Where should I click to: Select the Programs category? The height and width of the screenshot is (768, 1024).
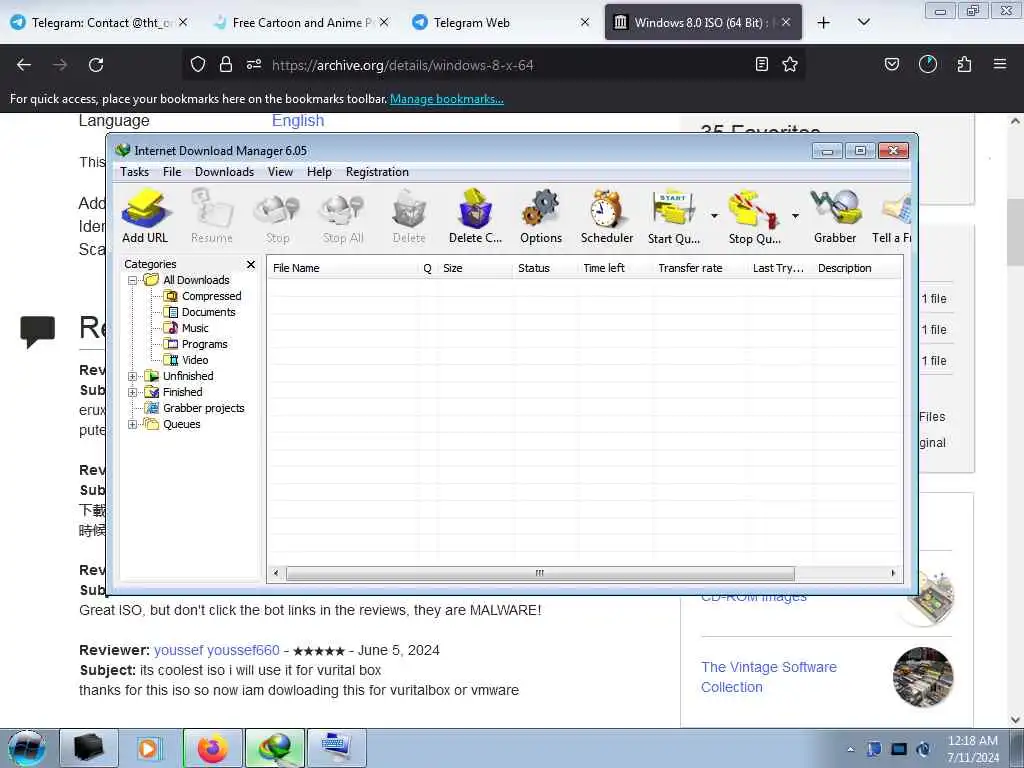(x=195, y=344)
